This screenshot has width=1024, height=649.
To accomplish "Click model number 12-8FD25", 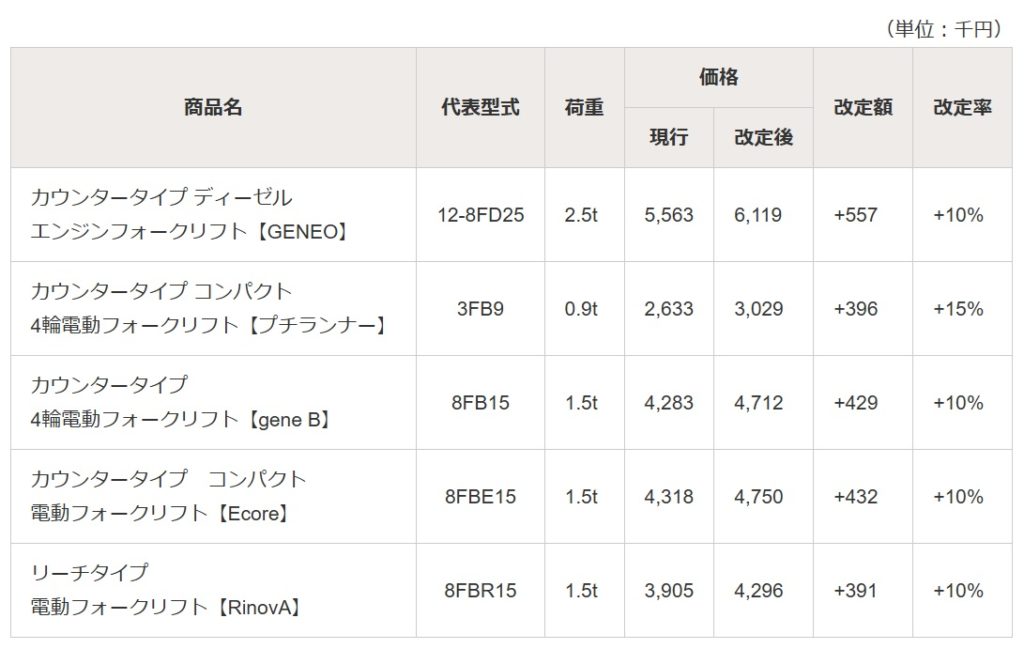I will pyautogui.click(x=480, y=215).
